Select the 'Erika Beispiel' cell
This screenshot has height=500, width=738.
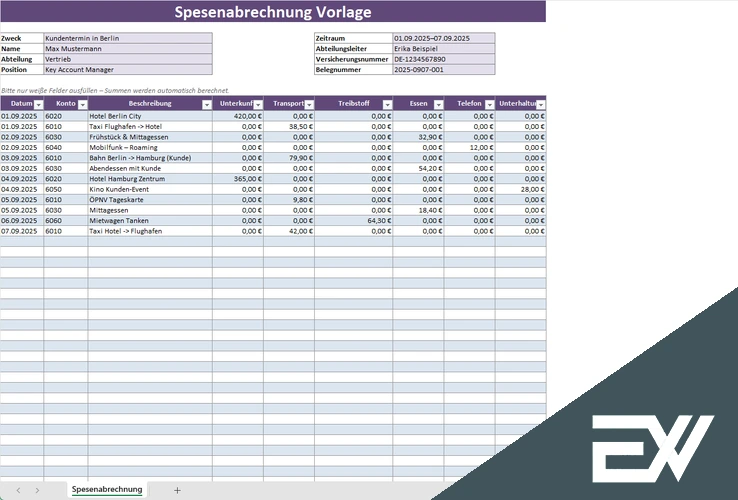click(444, 48)
